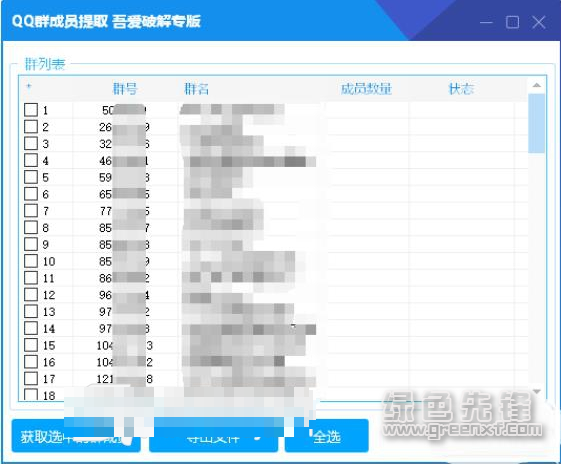Viewport: 561px width, 464px height.
Task: Close the QQ群成员提取 window
Action: pyautogui.click(x=538, y=22)
